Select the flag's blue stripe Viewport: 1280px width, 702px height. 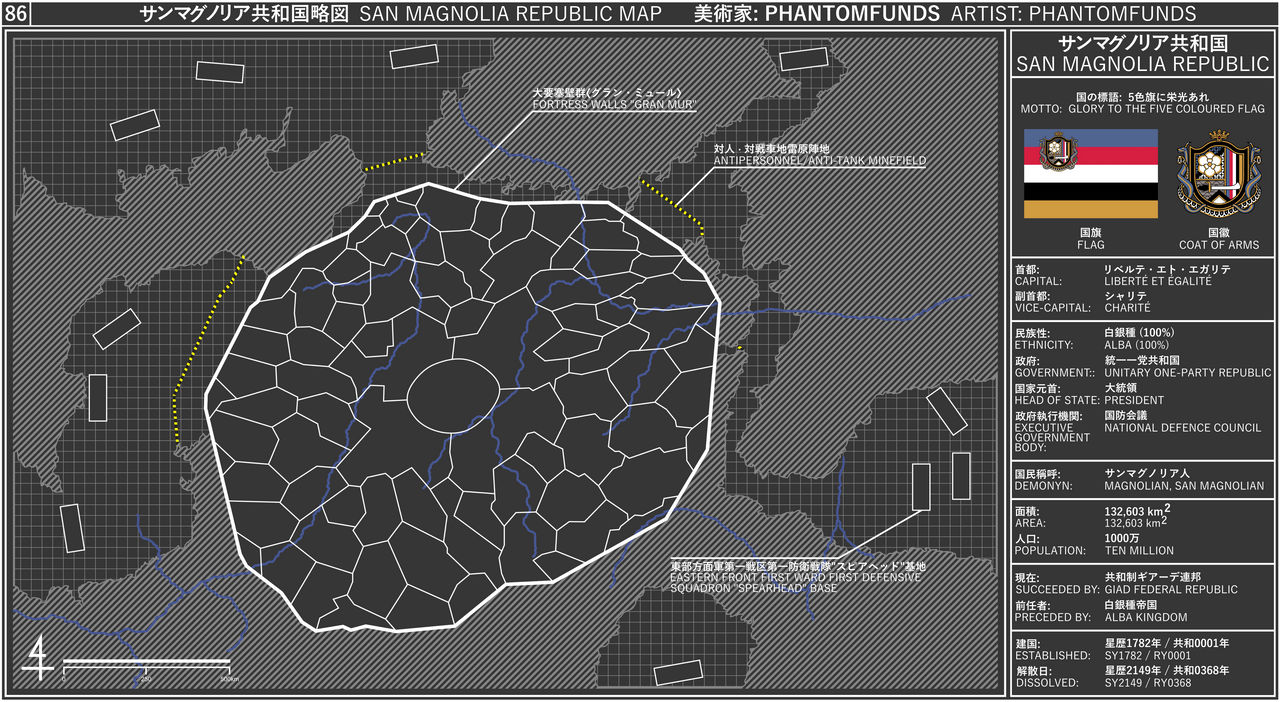coord(1091,137)
